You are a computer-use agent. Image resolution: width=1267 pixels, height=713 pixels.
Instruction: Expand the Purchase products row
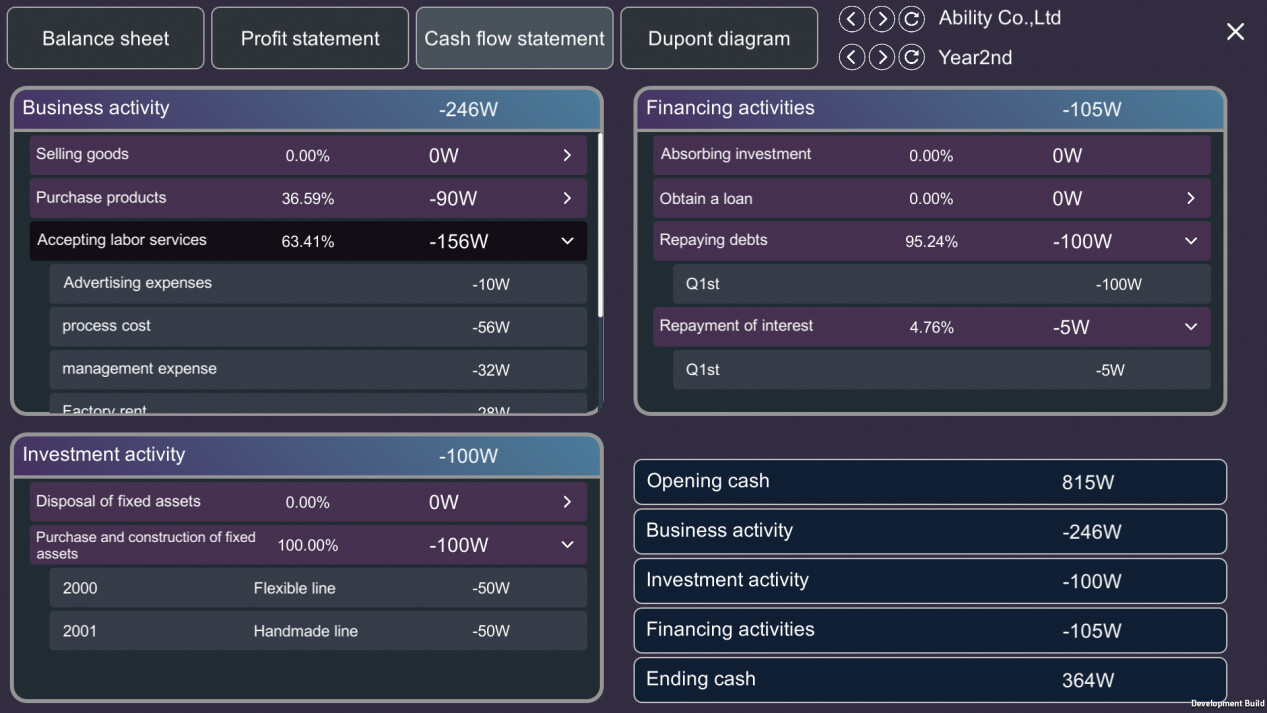[x=567, y=198]
